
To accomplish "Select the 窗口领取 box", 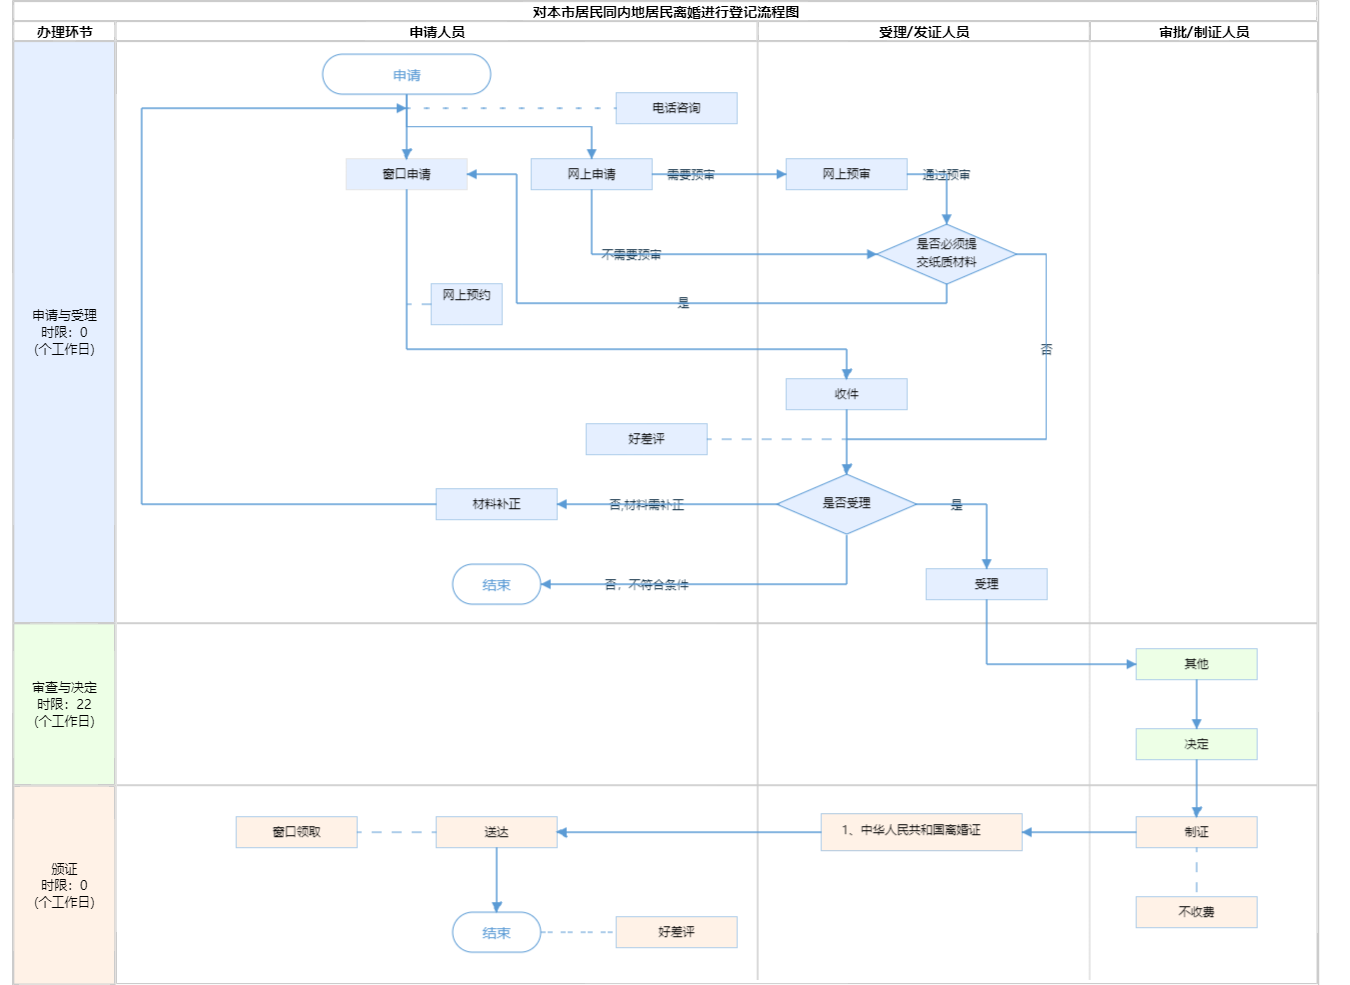I will coord(296,832).
